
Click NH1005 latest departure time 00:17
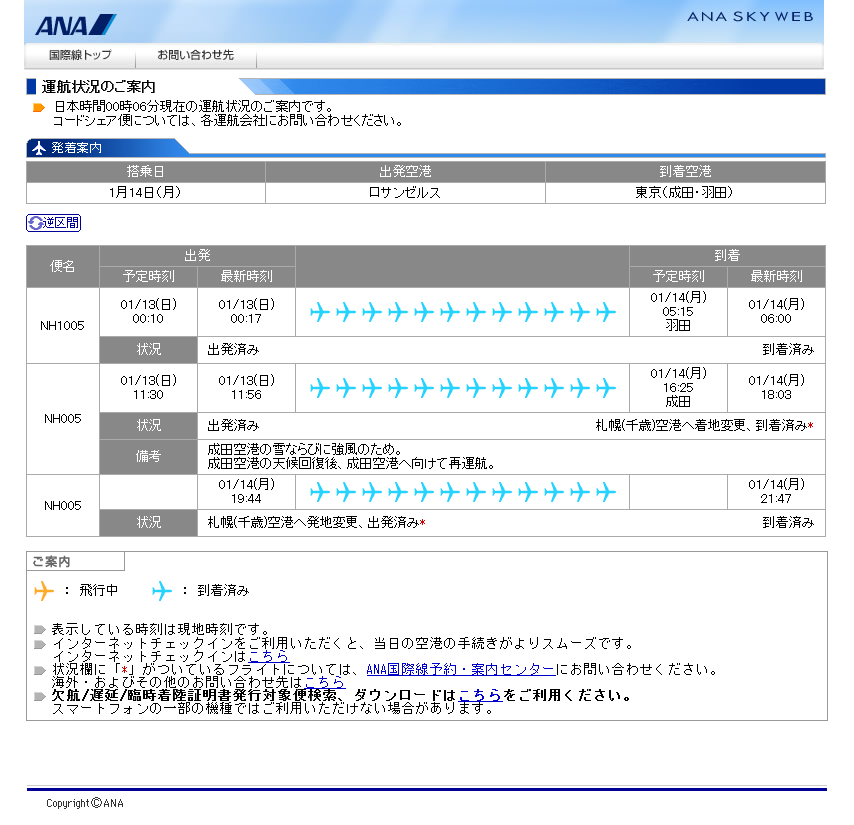[246, 311]
